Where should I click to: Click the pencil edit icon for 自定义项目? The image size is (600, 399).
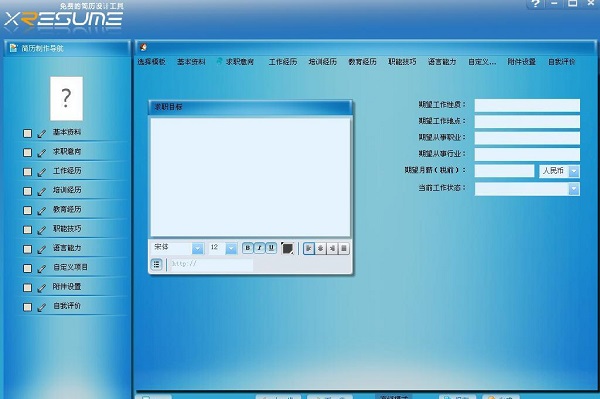click(41, 269)
